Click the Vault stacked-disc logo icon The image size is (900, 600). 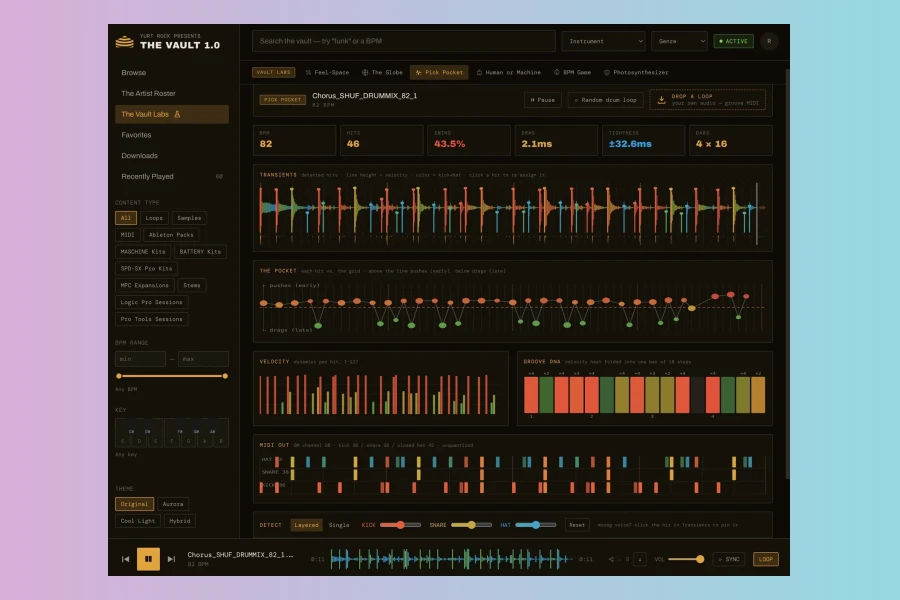tap(125, 42)
